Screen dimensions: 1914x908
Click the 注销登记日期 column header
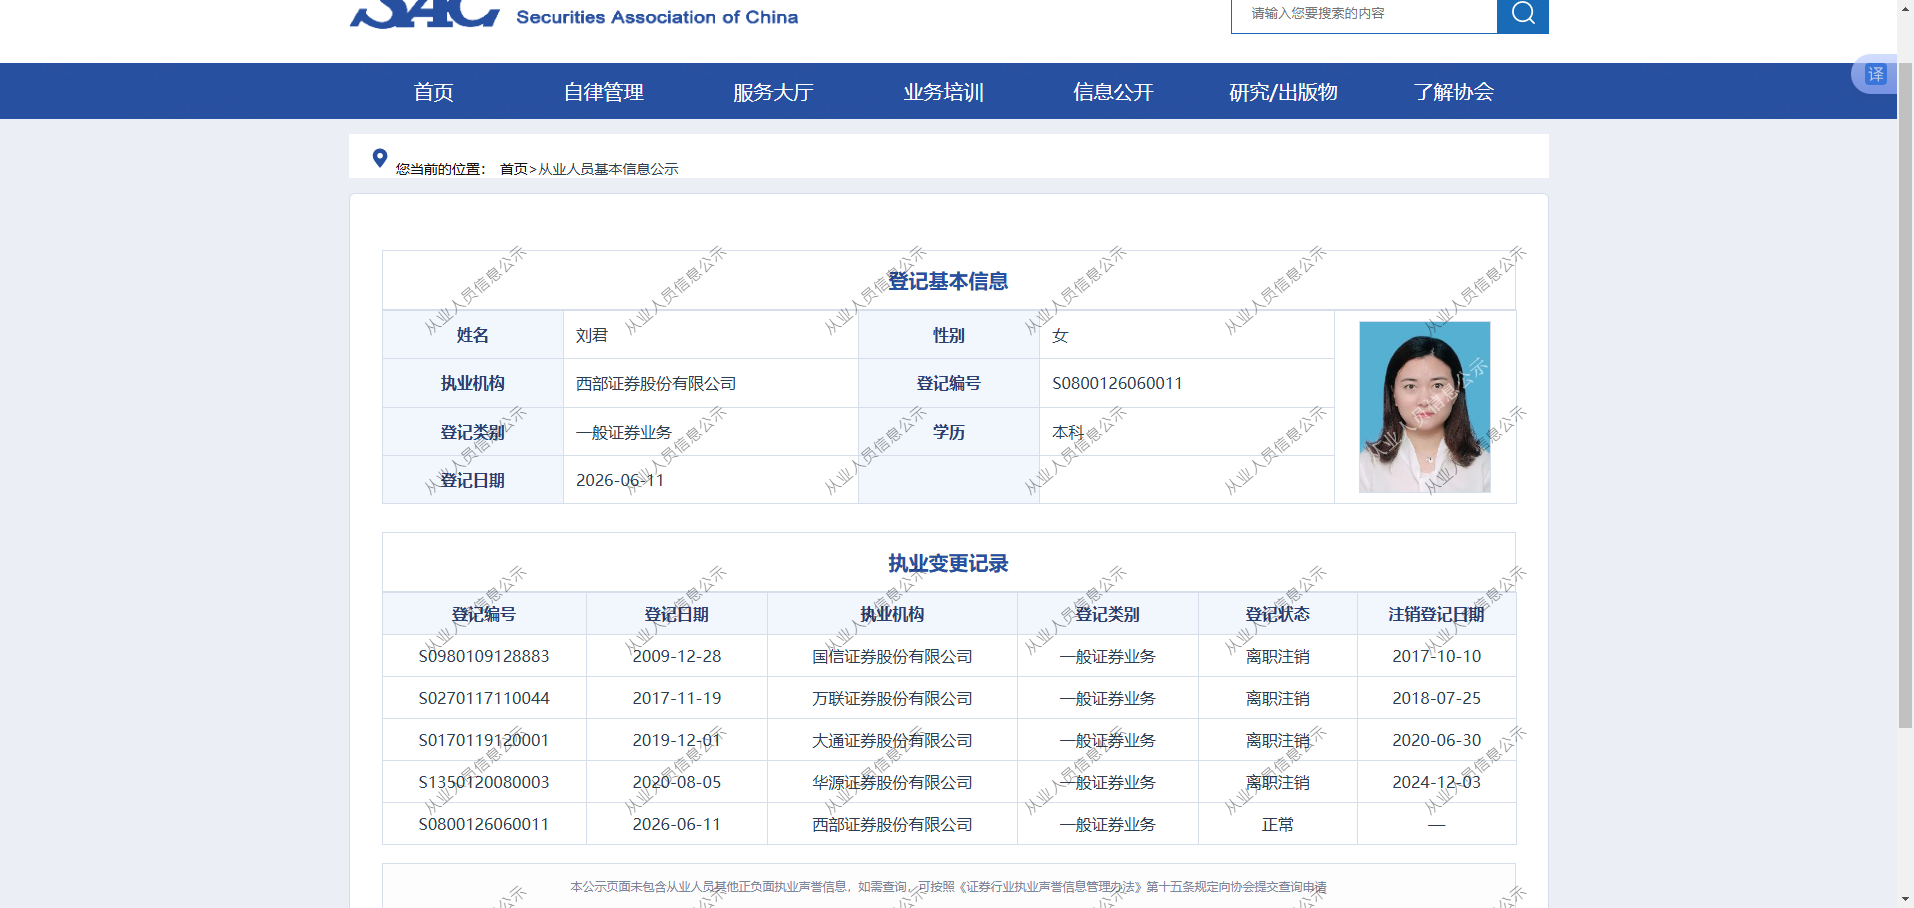click(1437, 614)
